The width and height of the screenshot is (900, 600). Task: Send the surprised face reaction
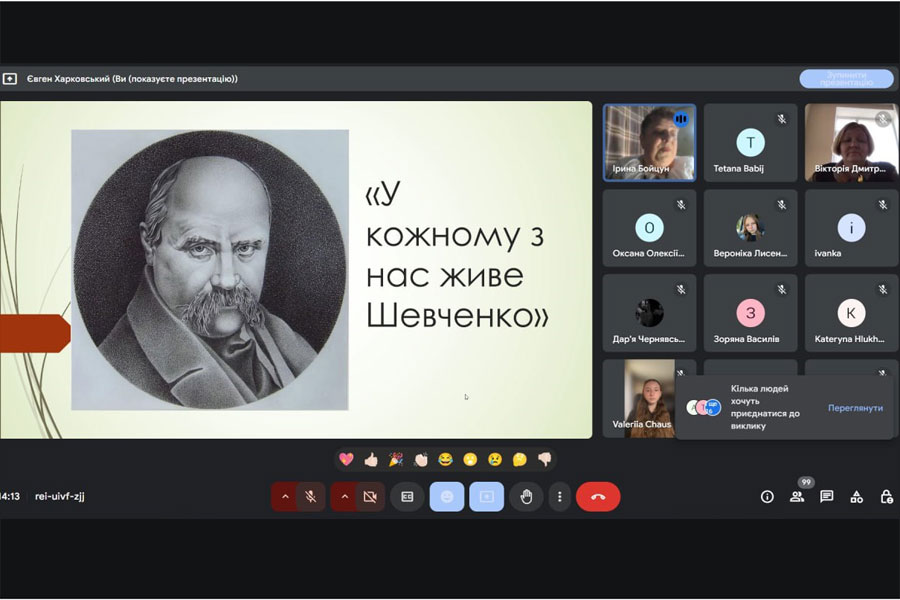coord(470,459)
